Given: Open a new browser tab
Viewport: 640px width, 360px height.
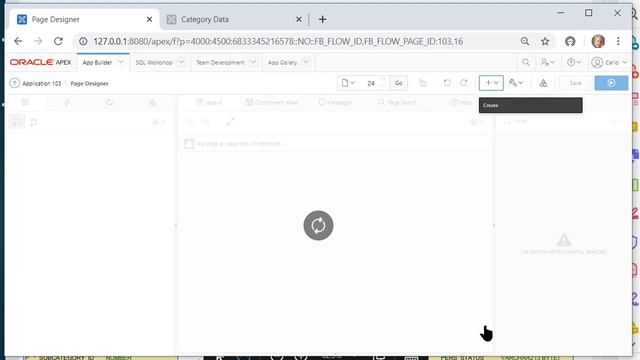Looking at the screenshot, I should tap(322, 19).
